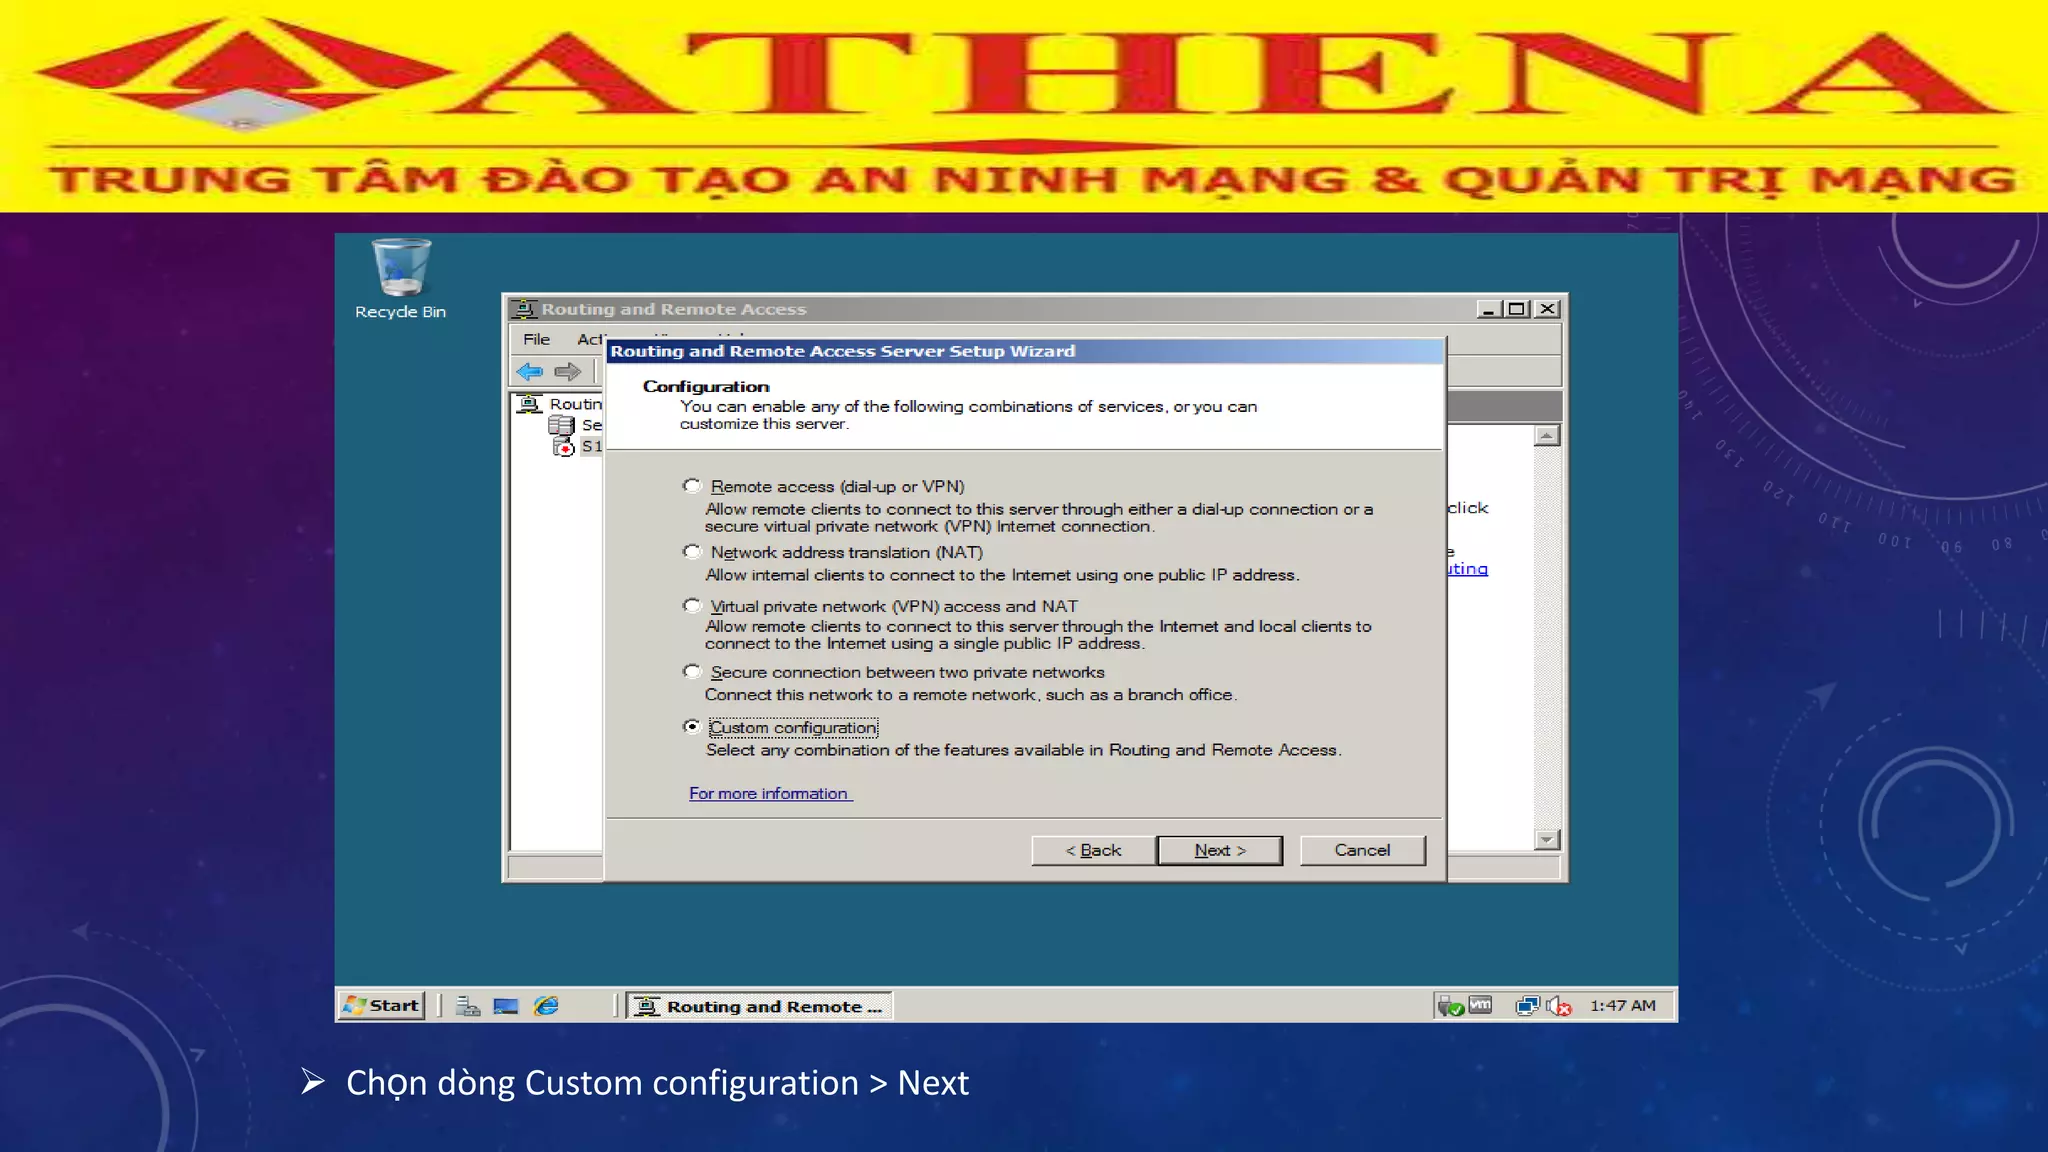Image resolution: width=2048 pixels, height=1152 pixels.
Task: Open the Recycle Bin desktop icon
Action: (x=401, y=278)
